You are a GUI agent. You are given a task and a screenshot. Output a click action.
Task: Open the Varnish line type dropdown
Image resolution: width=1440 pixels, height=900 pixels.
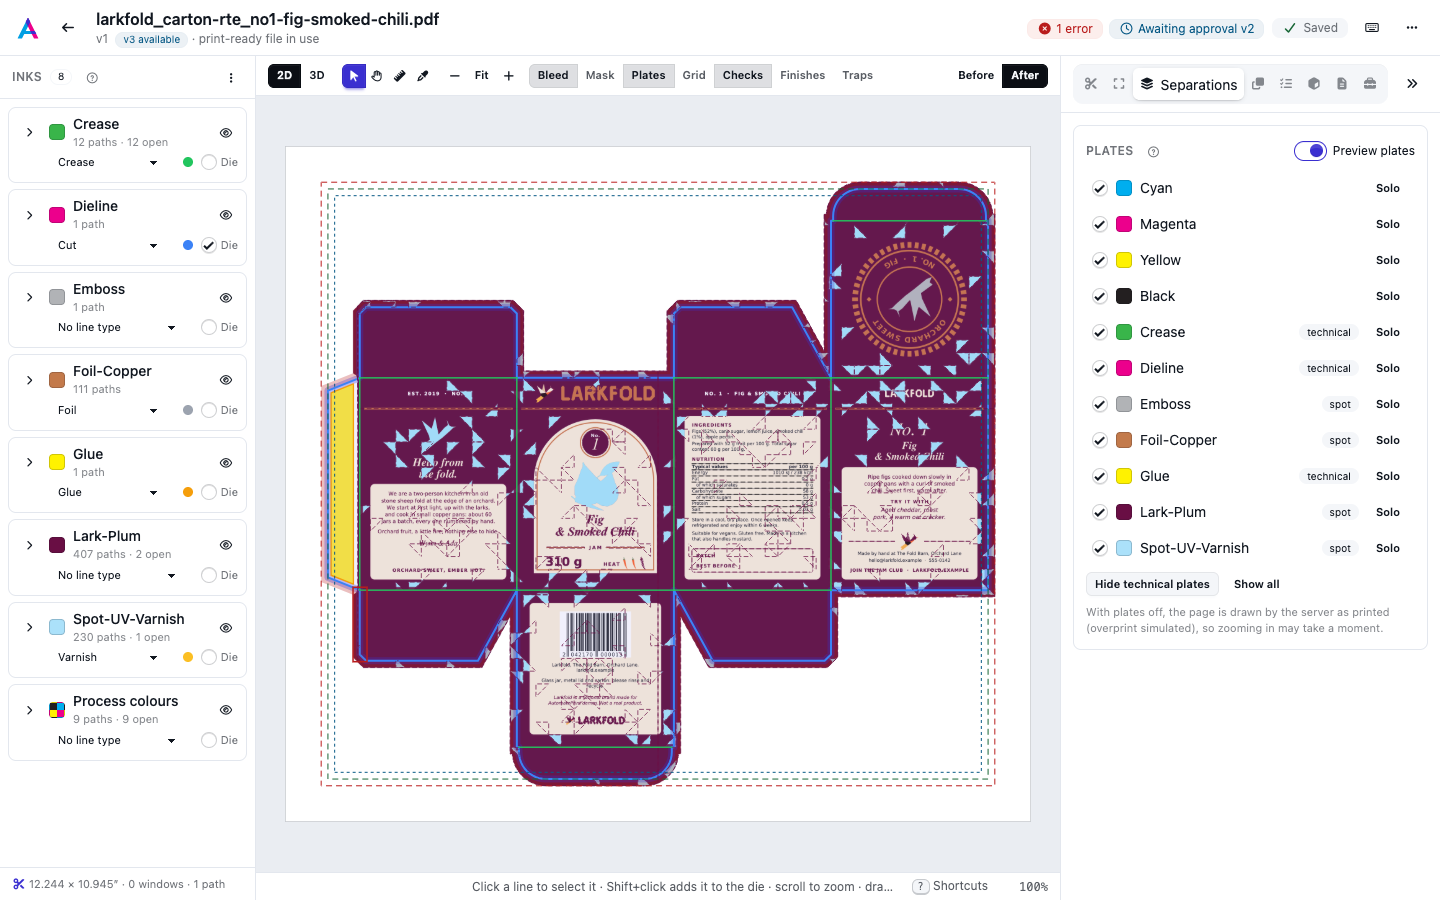tap(108, 657)
